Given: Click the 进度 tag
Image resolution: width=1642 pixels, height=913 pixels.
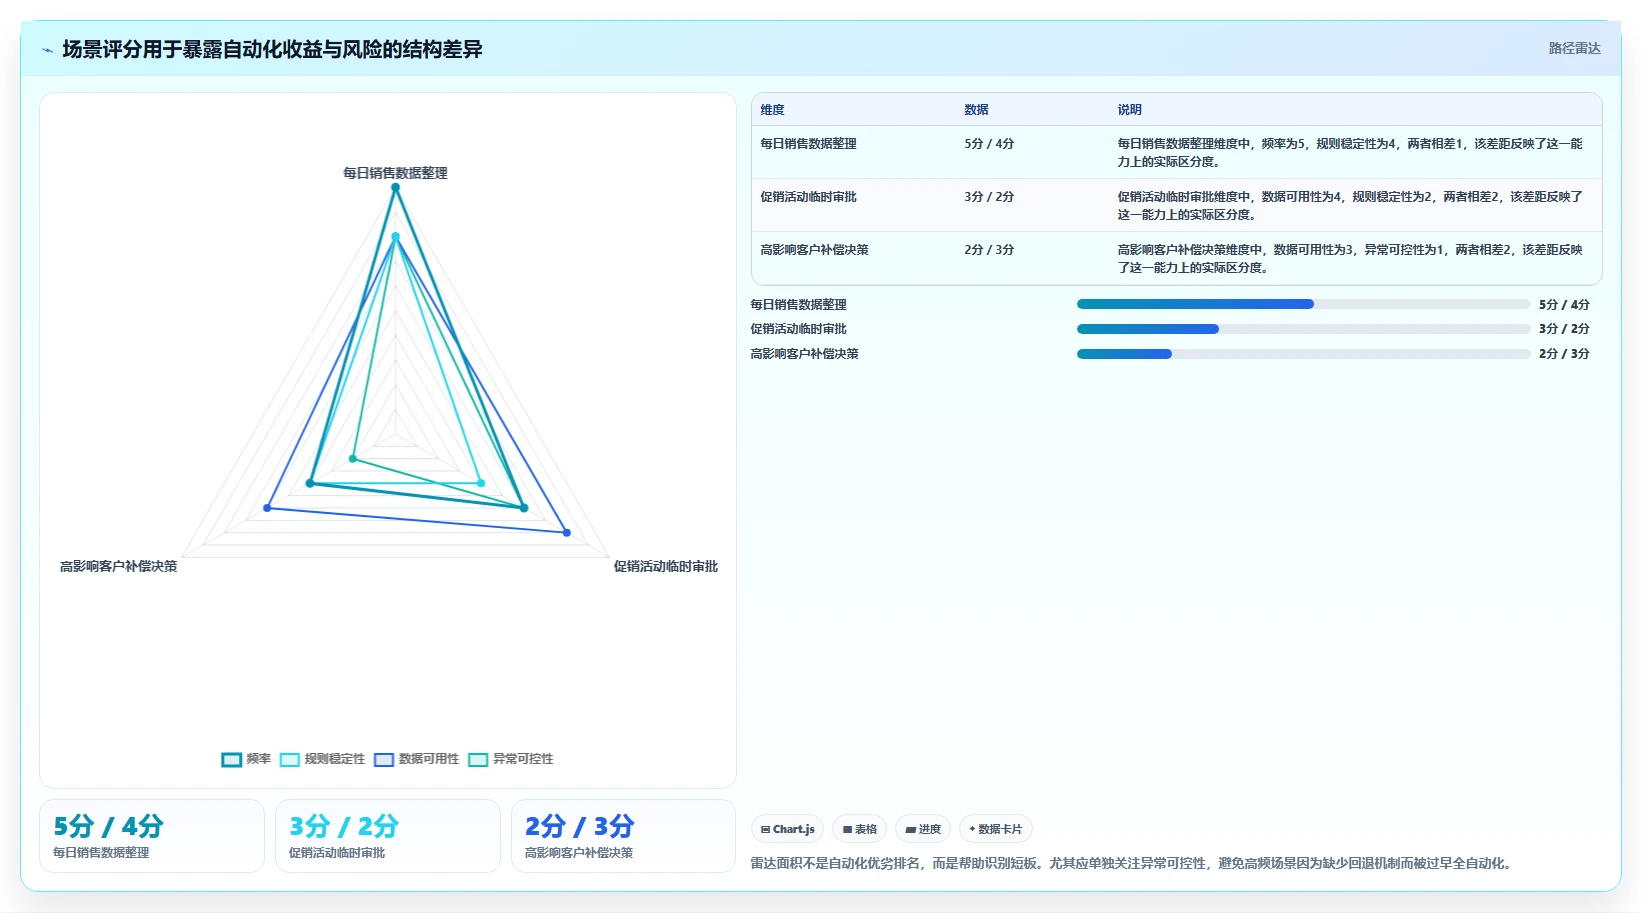Looking at the screenshot, I should click(x=923, y=829).
